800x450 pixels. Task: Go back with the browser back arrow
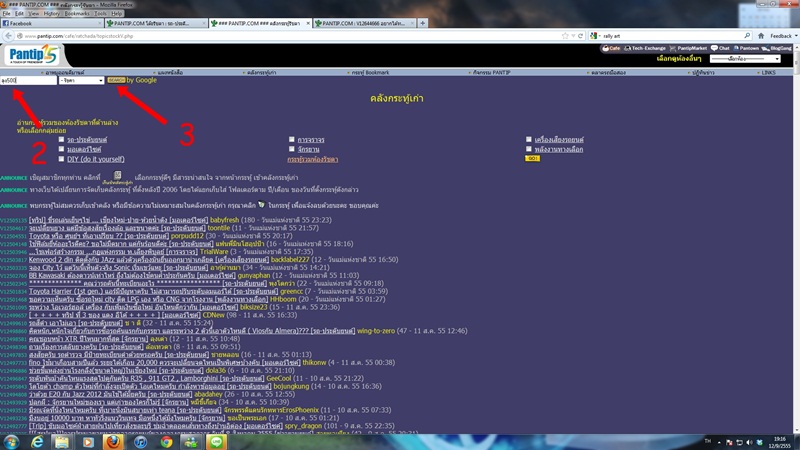click(x=8, y=36)
